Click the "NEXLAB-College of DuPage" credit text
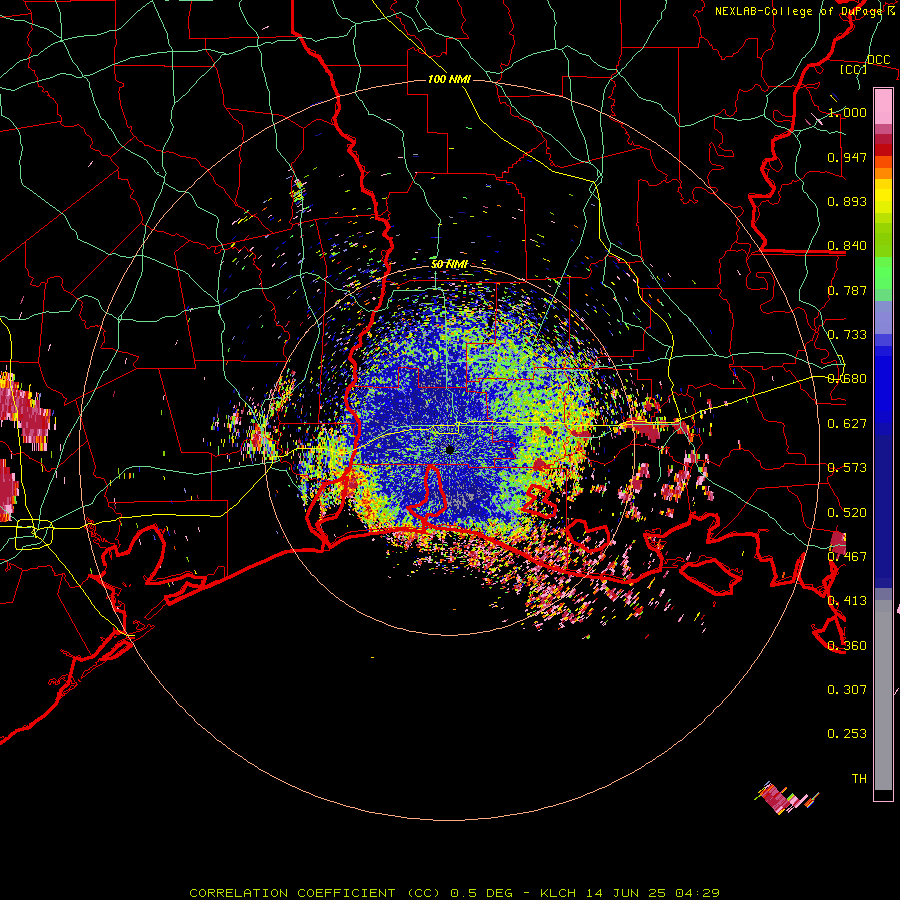Image resolution: width=900 pixels, height=900 pixels. click(x=799, y=11)
